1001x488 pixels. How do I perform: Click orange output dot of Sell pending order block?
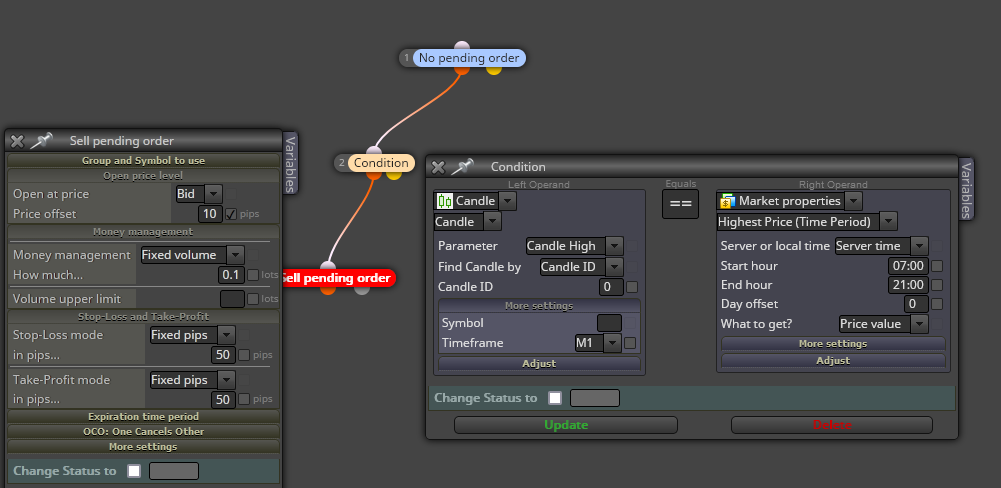327,289
